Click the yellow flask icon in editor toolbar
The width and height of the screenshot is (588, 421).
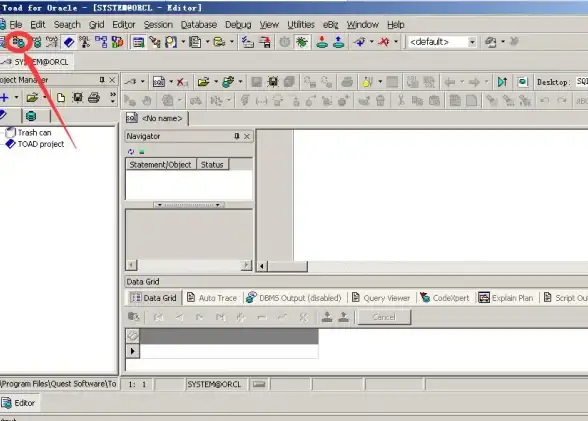[x=367, y=82]
